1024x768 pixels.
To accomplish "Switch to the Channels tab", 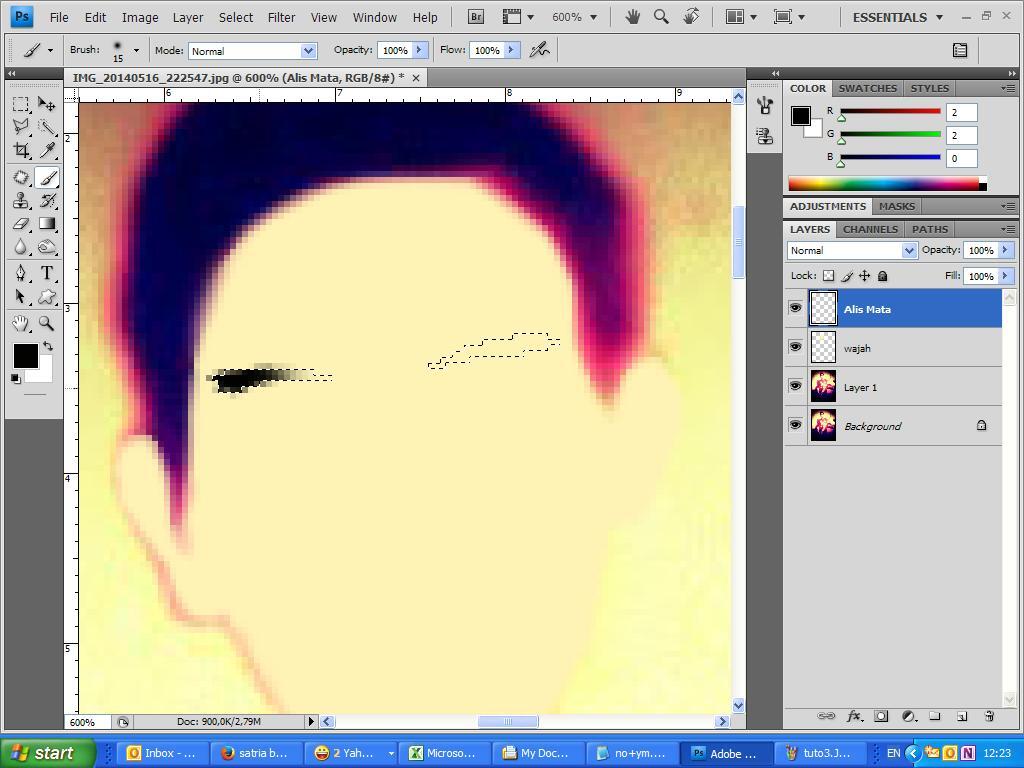I will [x=870, y=229].
